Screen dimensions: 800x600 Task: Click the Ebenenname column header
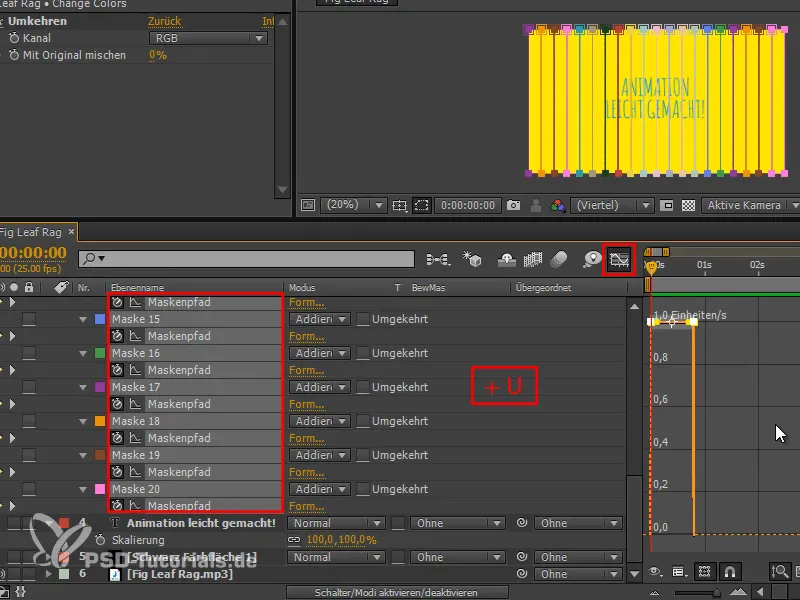coord(137,288)
